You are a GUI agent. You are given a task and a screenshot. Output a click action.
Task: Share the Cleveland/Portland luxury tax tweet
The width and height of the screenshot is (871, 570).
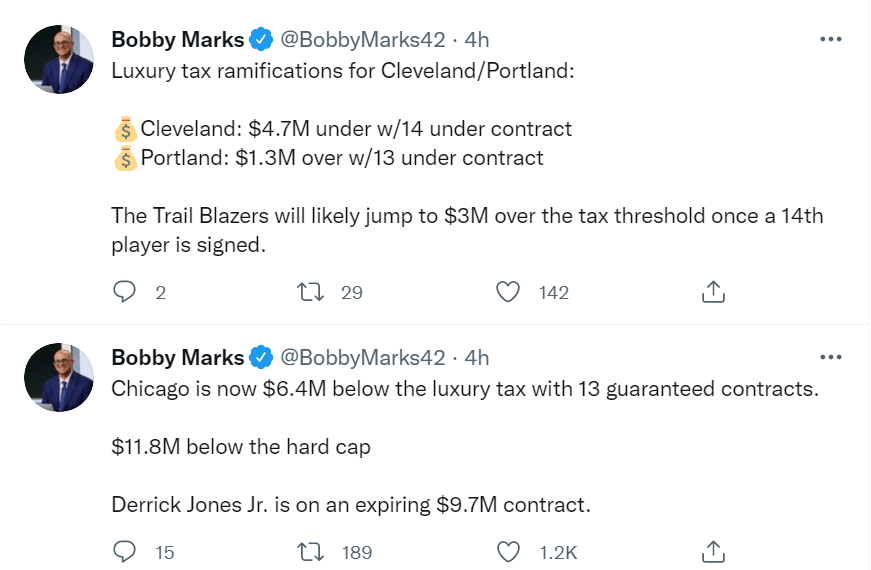[x=712, y=292]
